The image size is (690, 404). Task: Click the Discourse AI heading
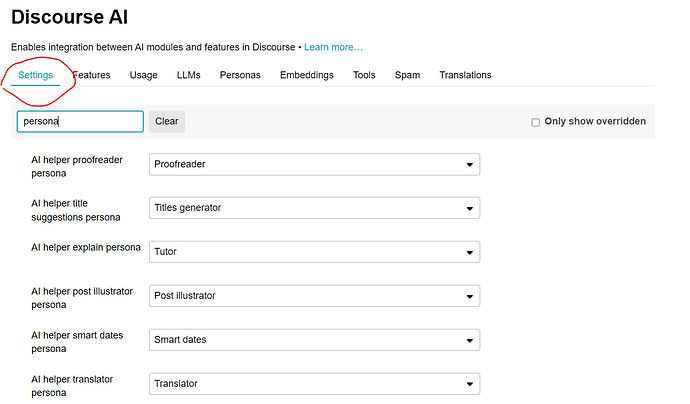(x=70, y=17)
